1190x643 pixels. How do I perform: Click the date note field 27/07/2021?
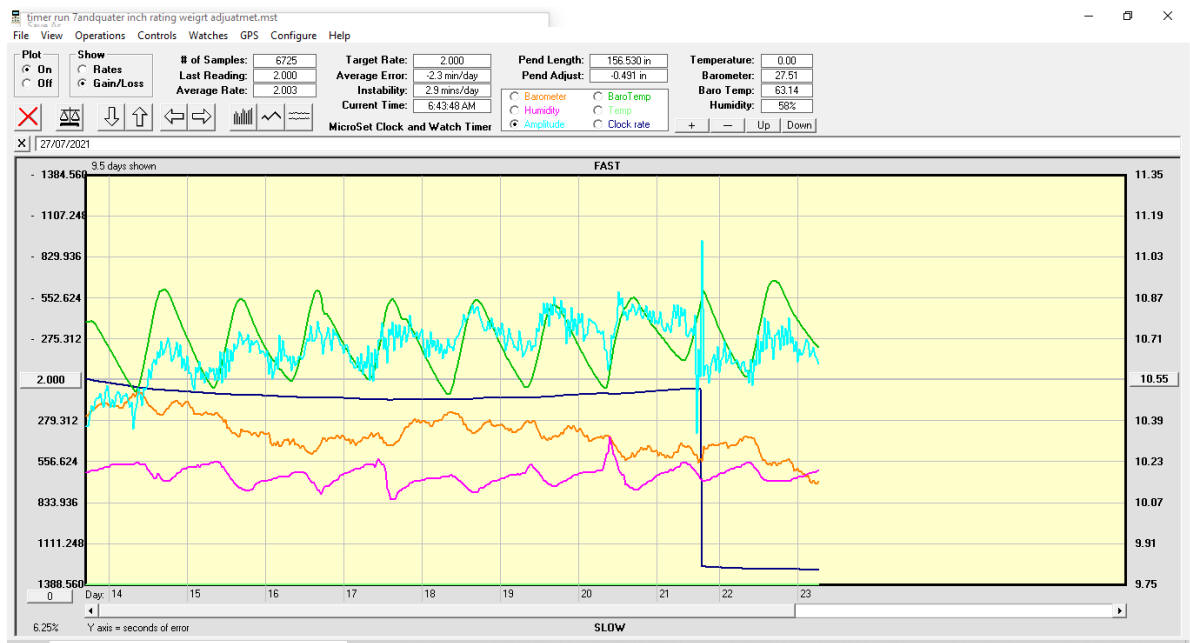click(x=300, y=144)
